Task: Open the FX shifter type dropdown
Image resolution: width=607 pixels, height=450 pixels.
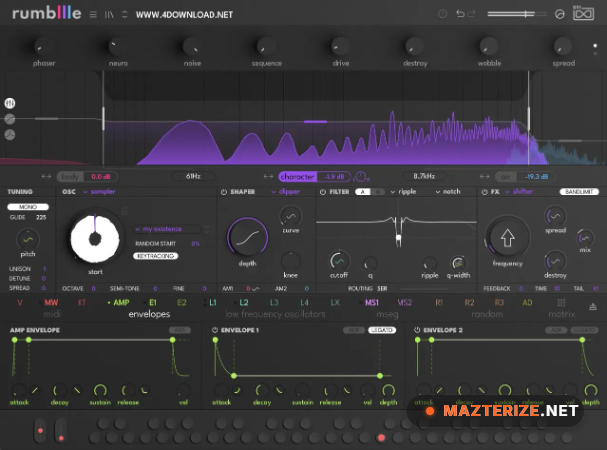Action: tap(519, 192)
